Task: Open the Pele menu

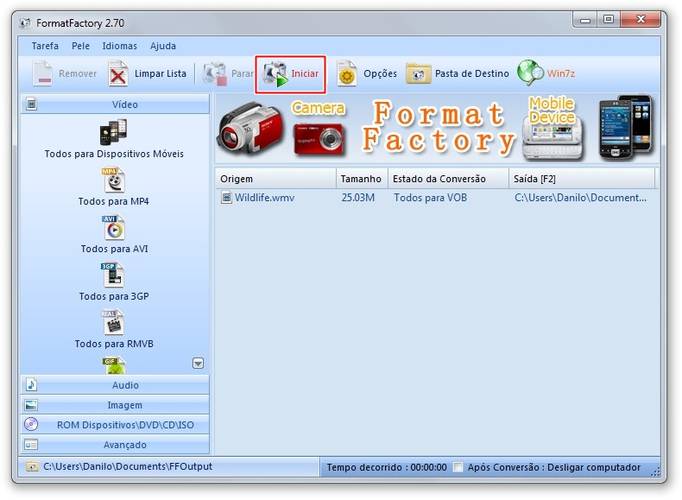Action: (x=80, y=46)
